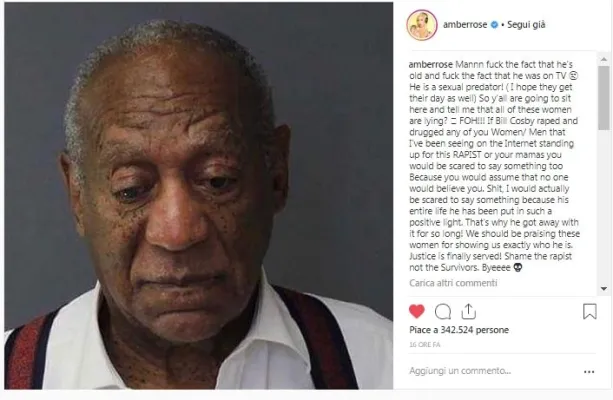This screenshot has height=400, width=613.
Task: Click the comments scrollbar thumb
Action: point(604,98)
